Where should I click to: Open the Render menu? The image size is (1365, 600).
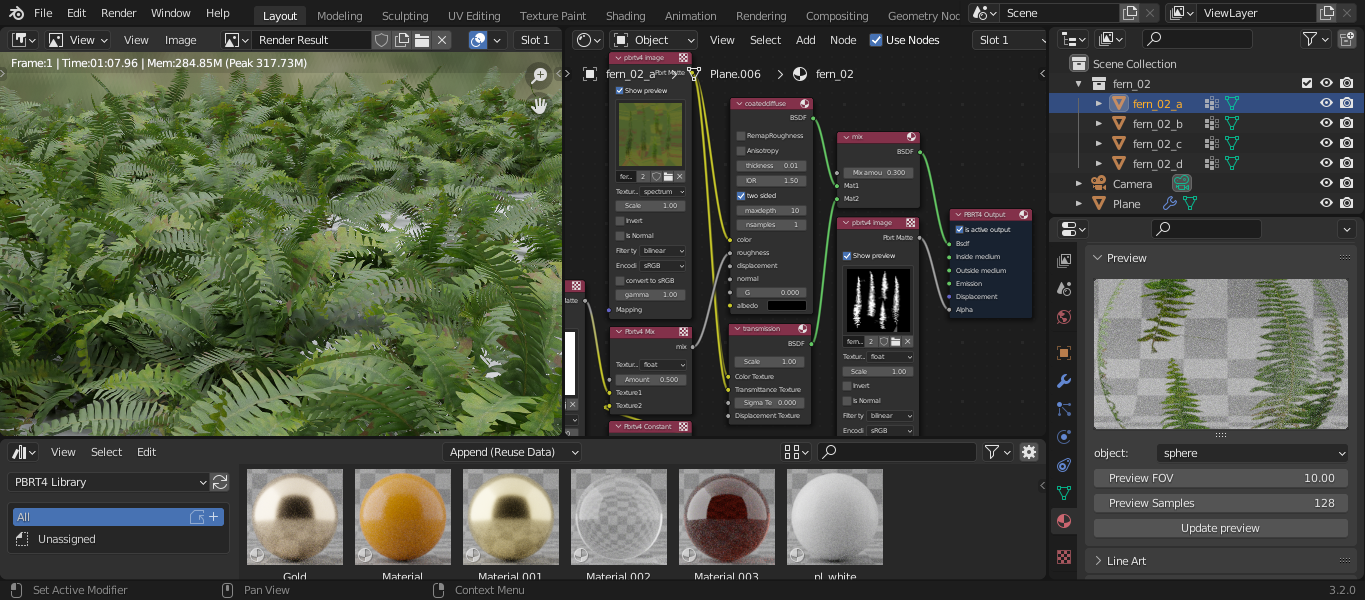(x=119, y=14)
